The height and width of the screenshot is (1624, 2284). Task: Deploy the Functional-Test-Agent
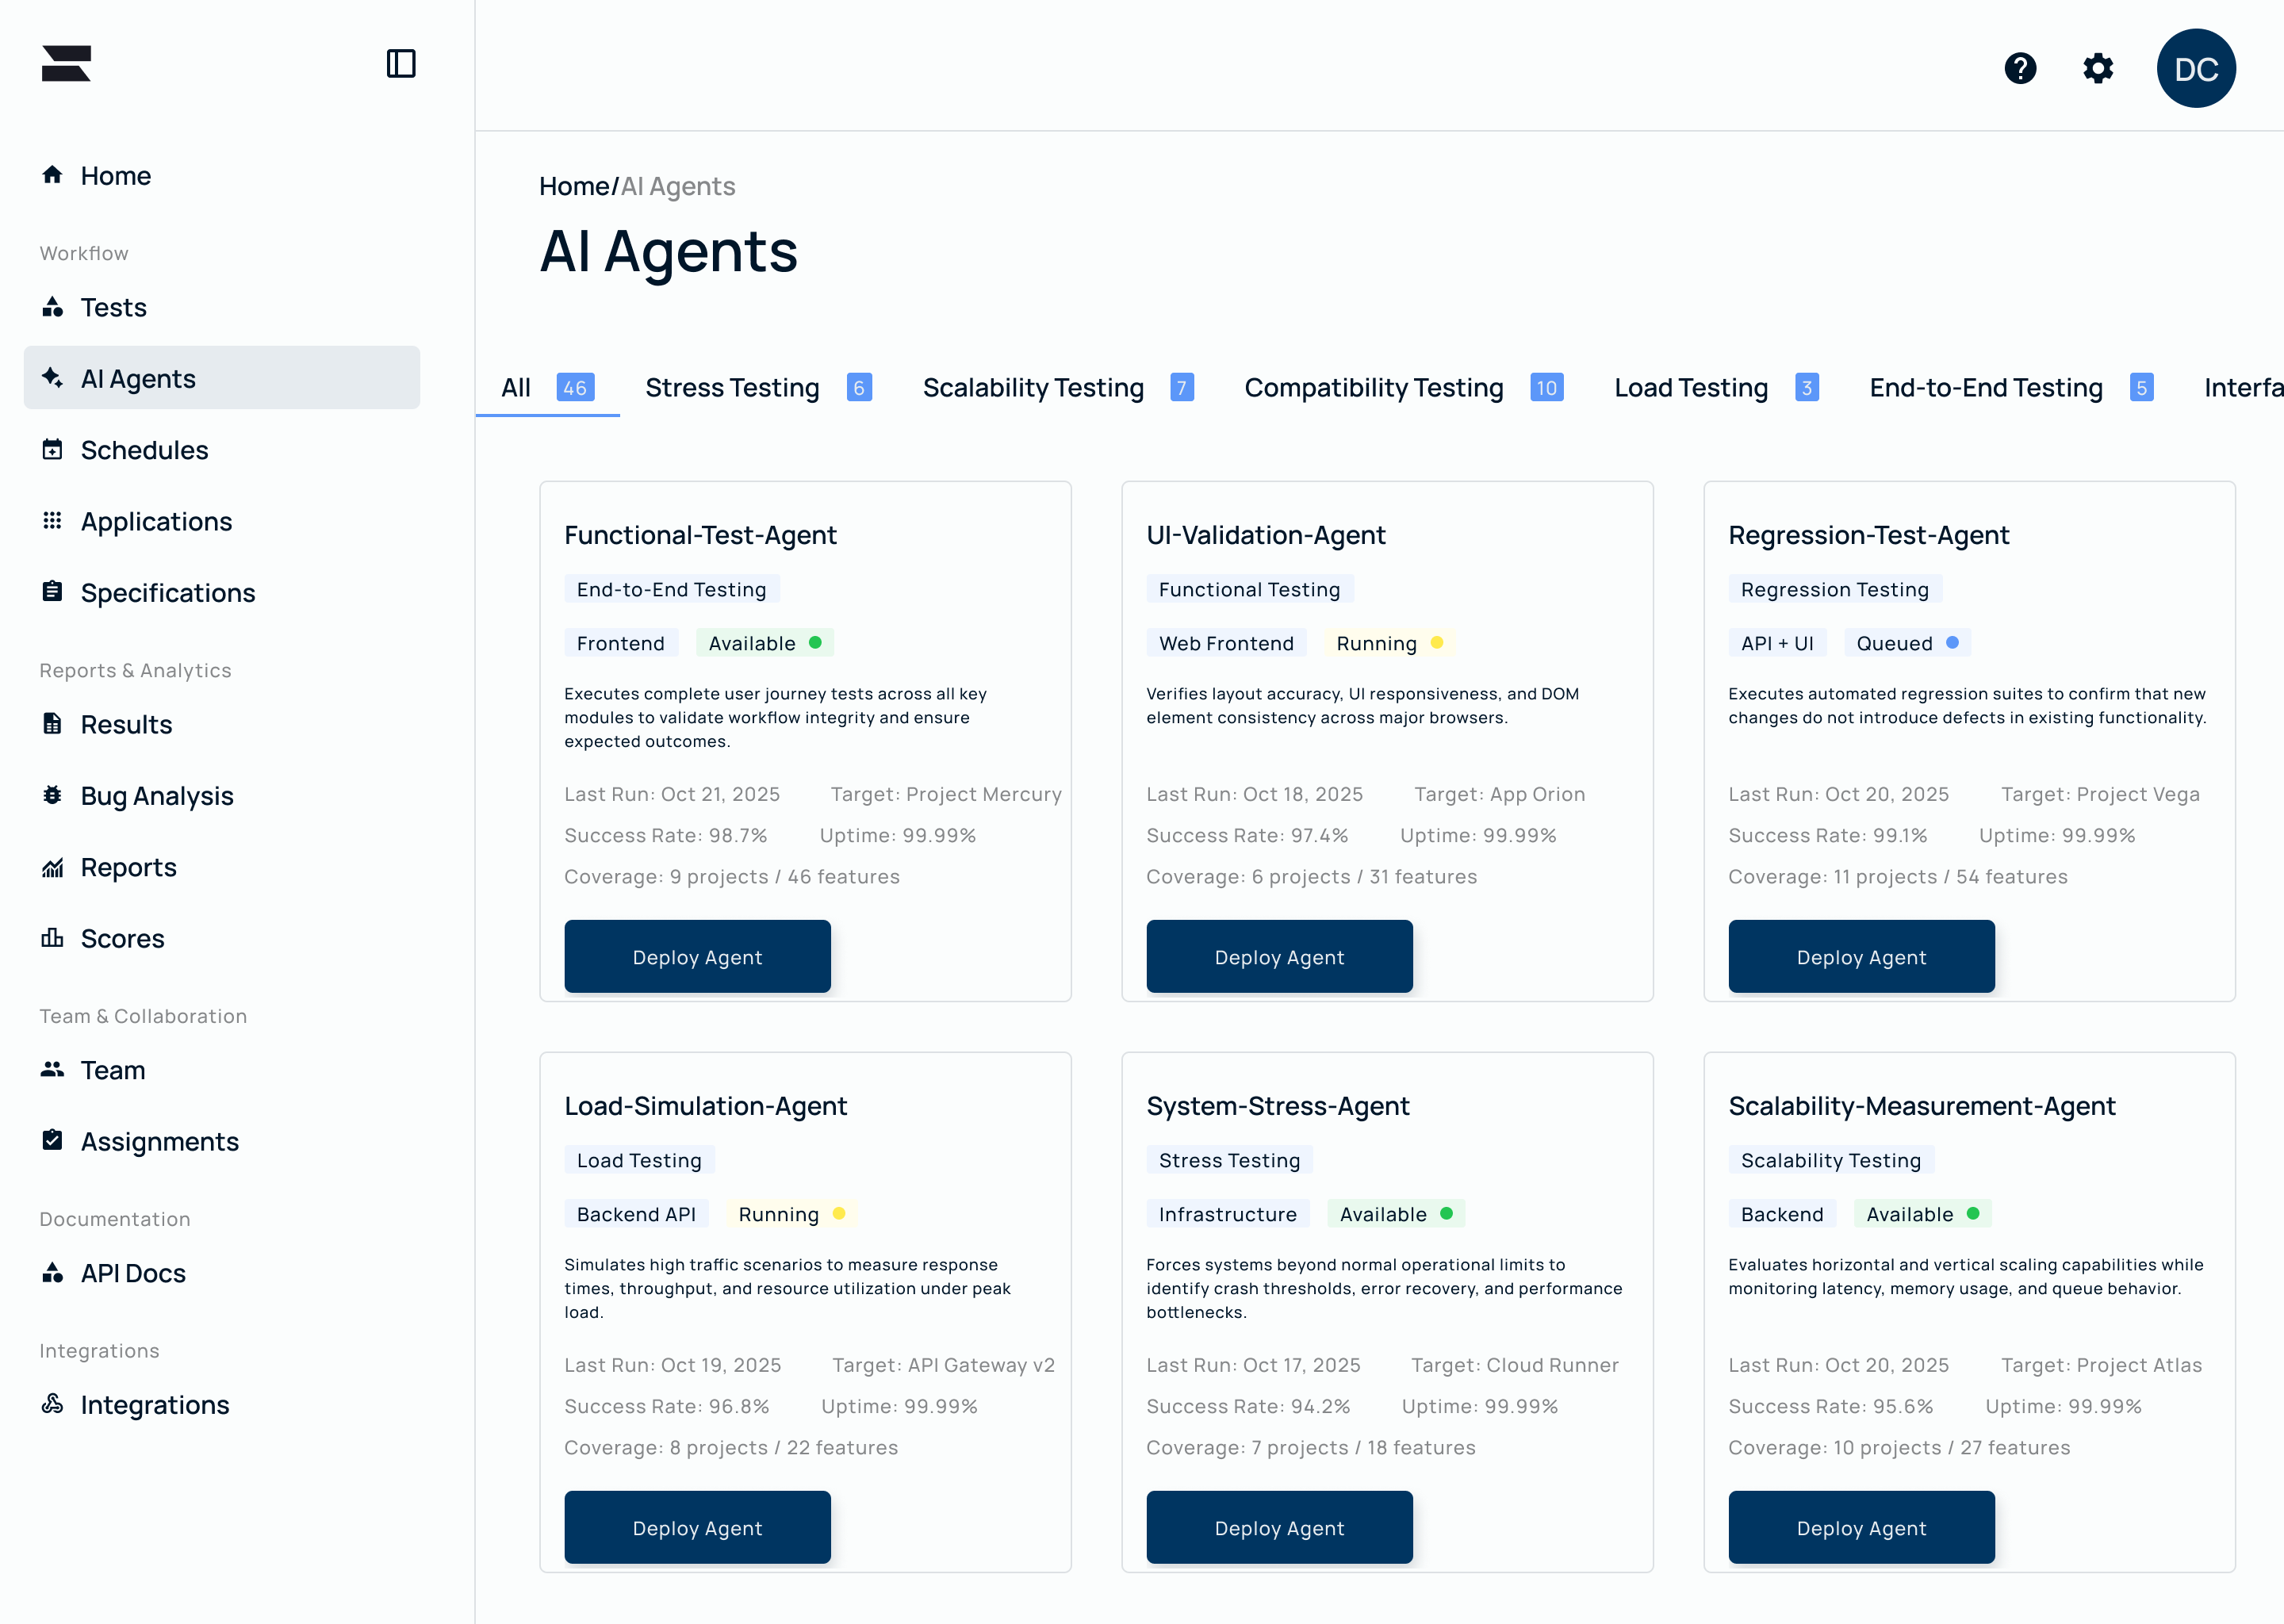pos(697,957)
